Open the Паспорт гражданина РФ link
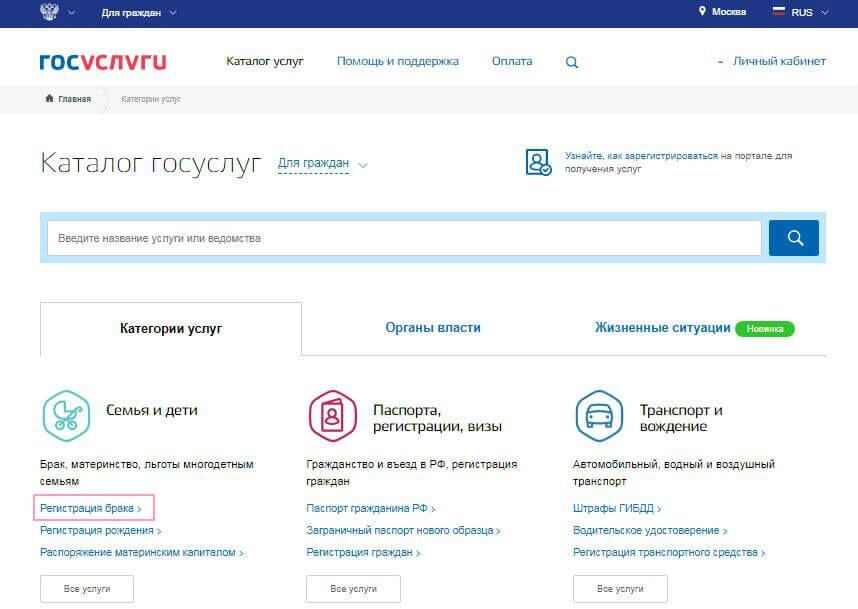 coord(370,508)
